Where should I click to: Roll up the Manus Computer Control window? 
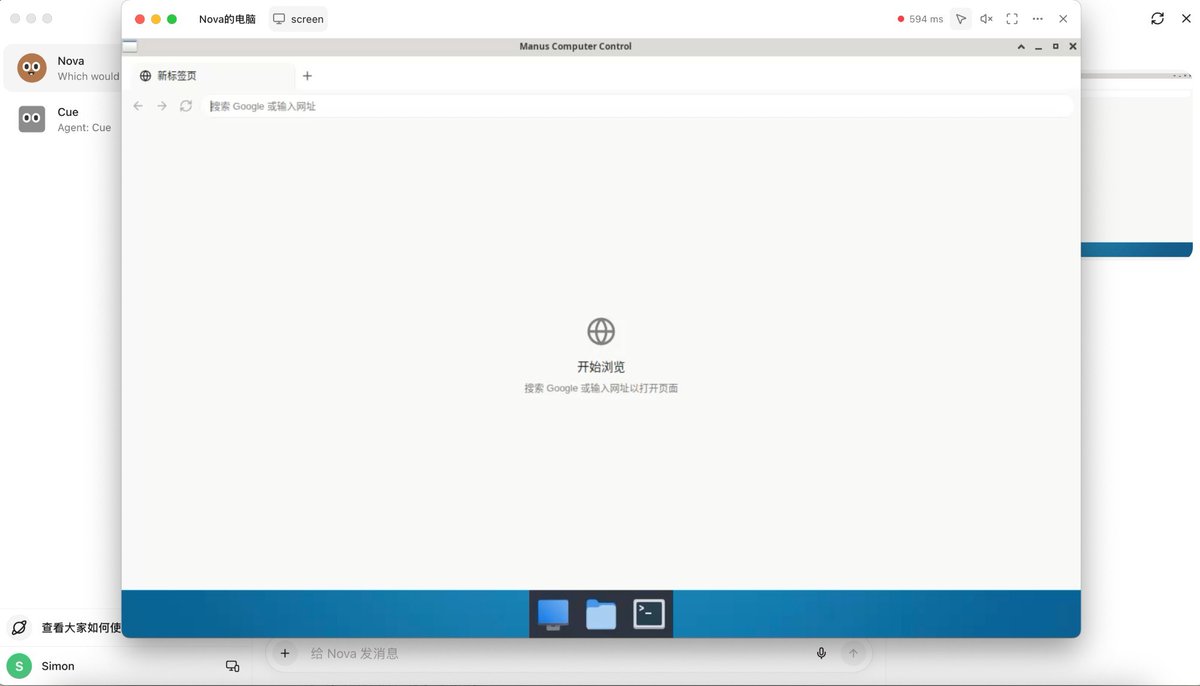coord(1021,46)
